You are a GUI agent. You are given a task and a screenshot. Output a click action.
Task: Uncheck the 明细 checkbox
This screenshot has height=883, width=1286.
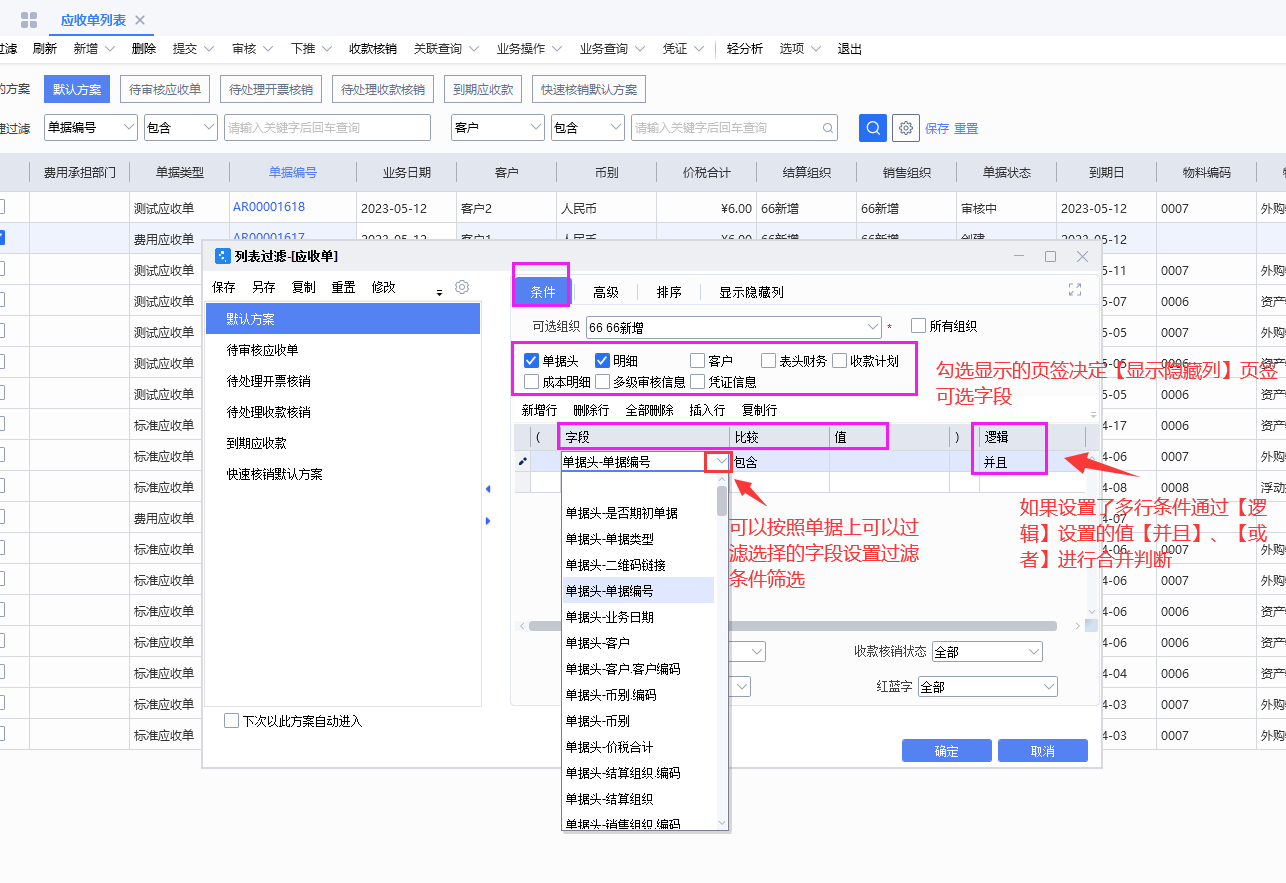[602, 361]
